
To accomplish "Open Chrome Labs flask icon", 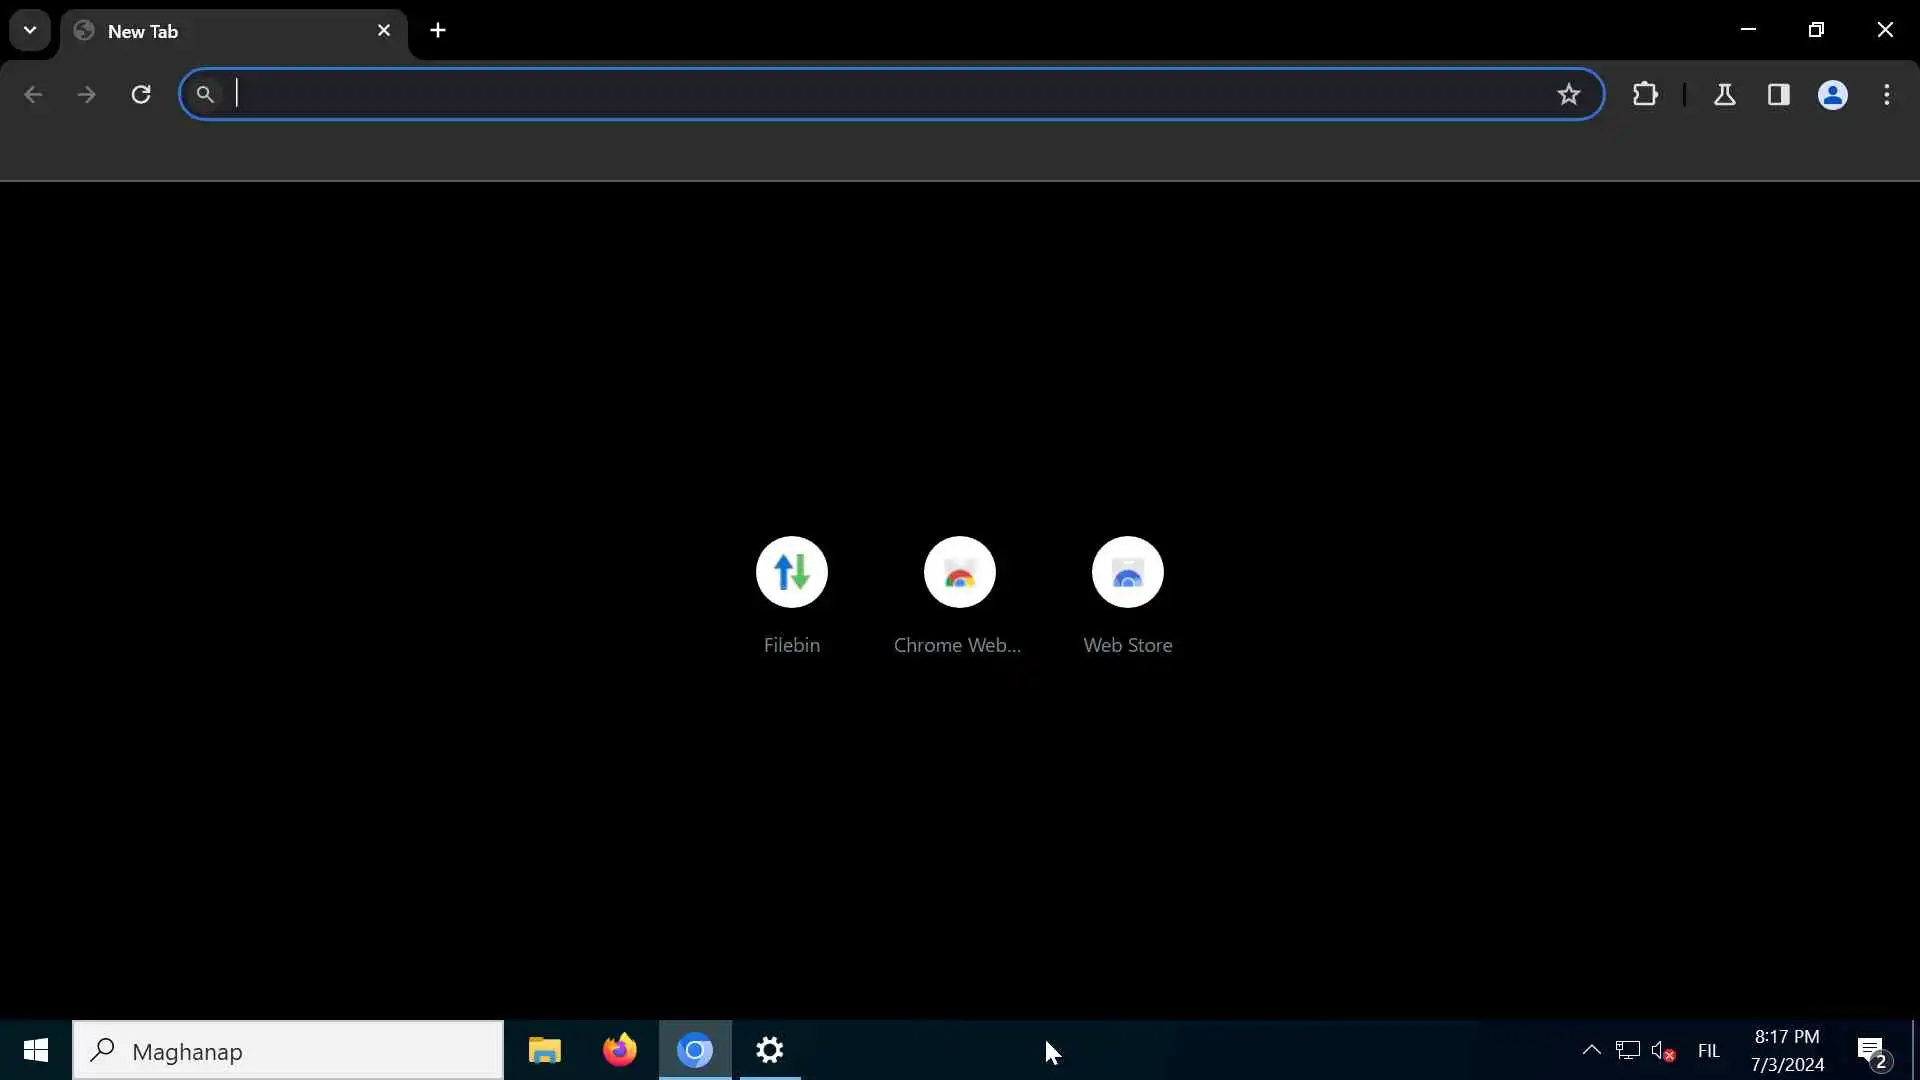I will point(1724,94).
